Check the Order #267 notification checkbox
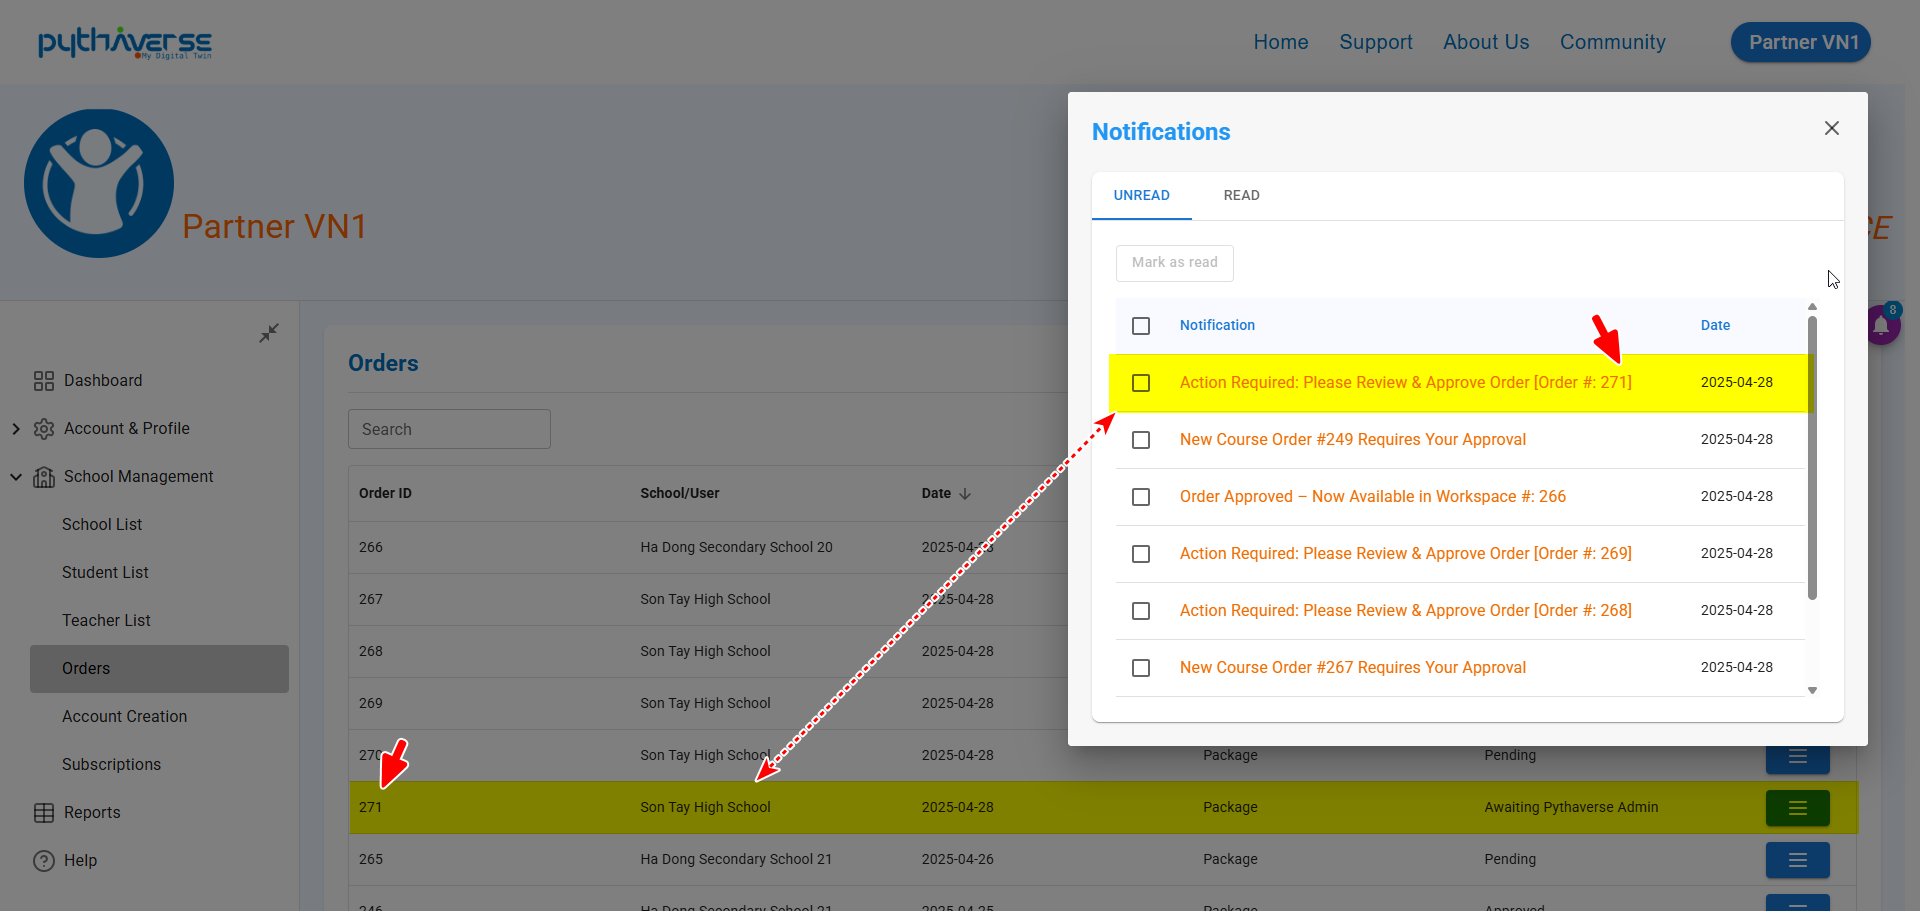1920x911 pixels. click(1141, 668)
